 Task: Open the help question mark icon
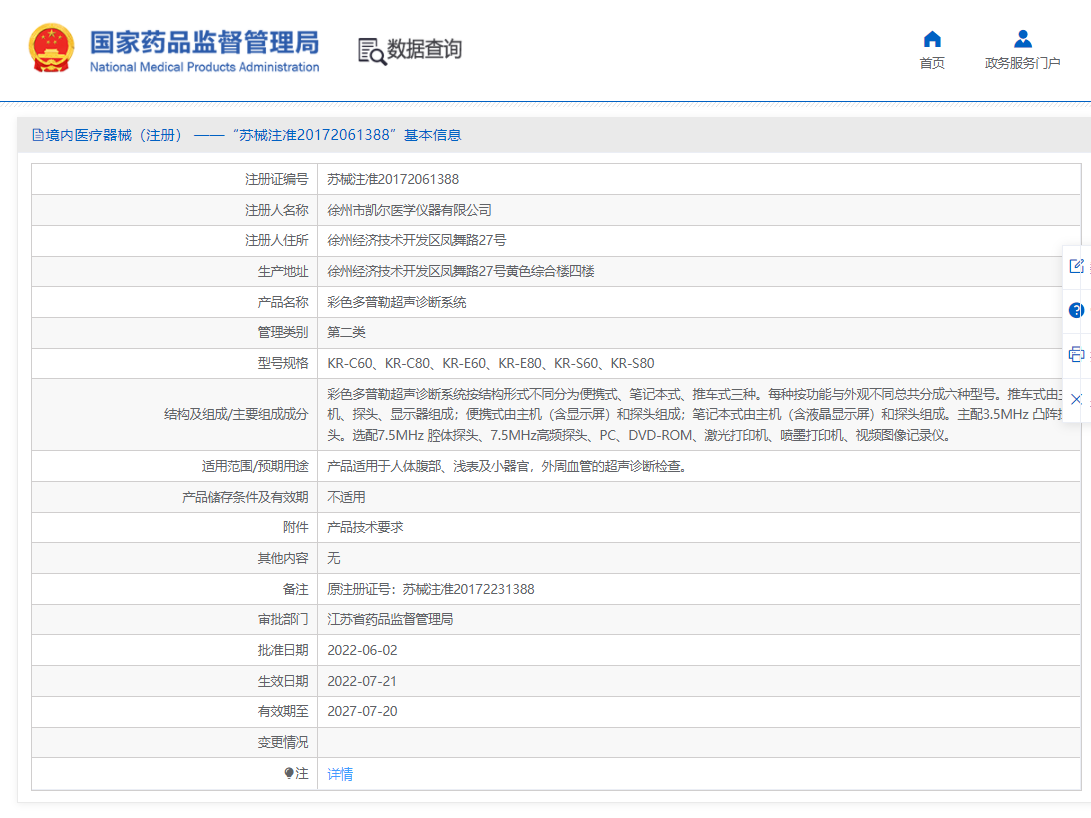(1076, 310)
